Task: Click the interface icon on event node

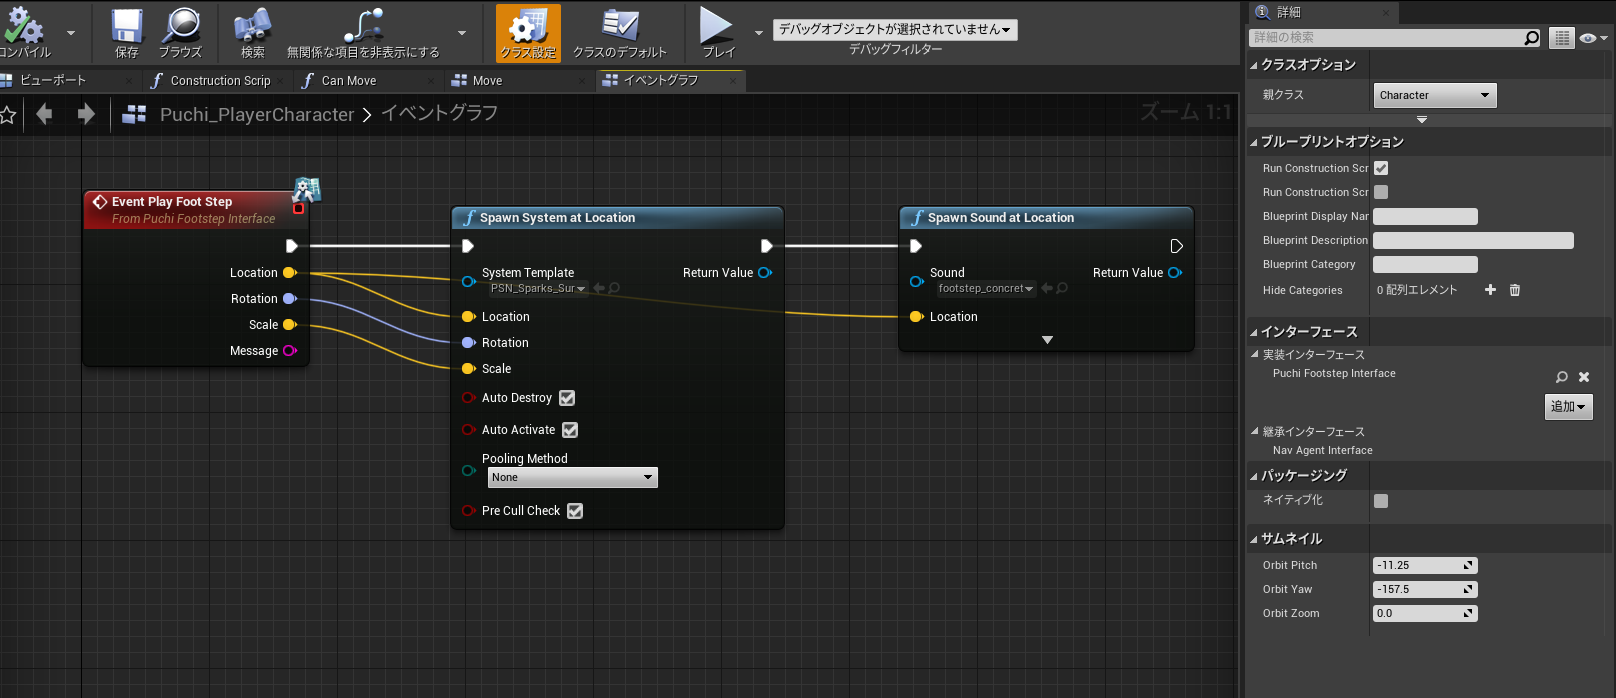Action: tap(307, 189)
